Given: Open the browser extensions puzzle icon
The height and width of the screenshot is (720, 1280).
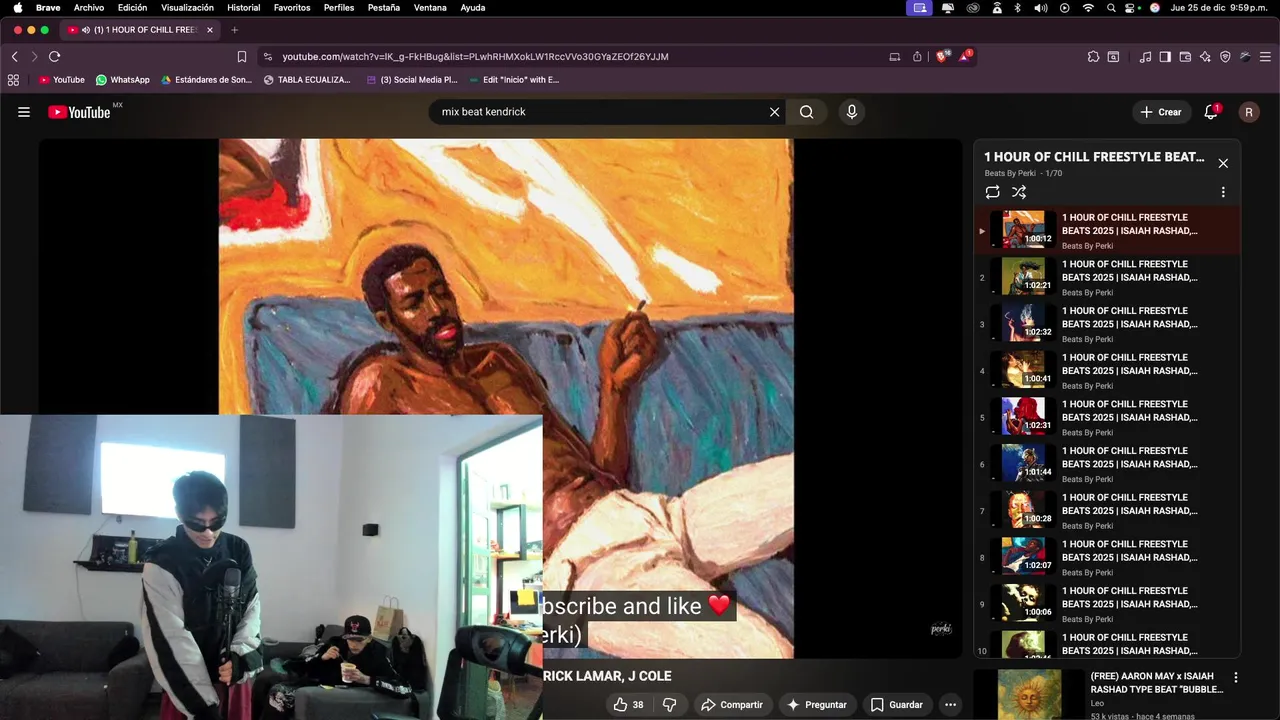Looking at the screenshot, I should pyautogui.click(x=1093, y=57).
